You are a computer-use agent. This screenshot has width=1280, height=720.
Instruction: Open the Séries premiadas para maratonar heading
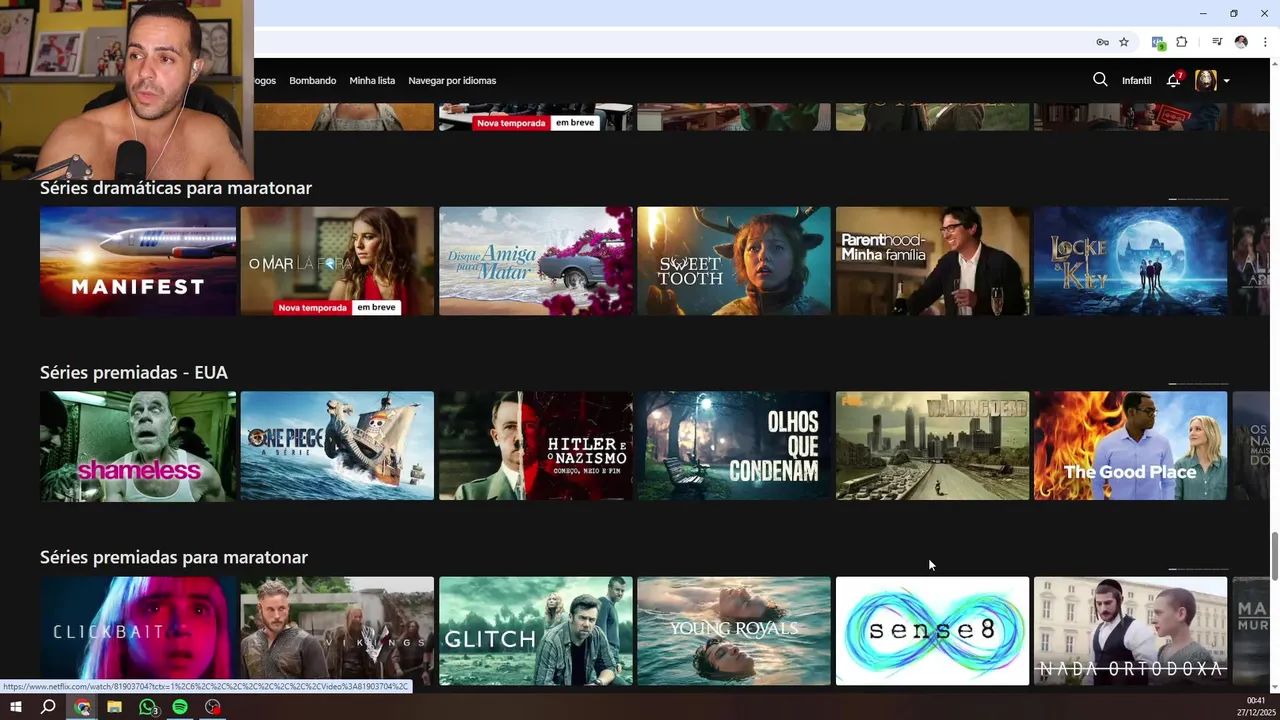click(x=174, y=557)
